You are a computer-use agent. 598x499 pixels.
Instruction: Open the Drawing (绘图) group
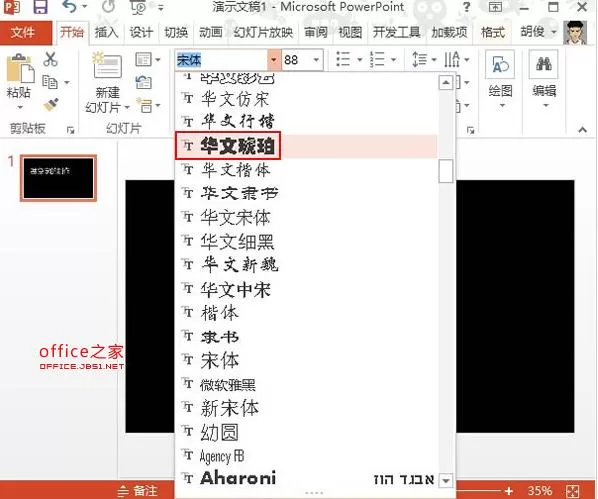click(500, 79)
